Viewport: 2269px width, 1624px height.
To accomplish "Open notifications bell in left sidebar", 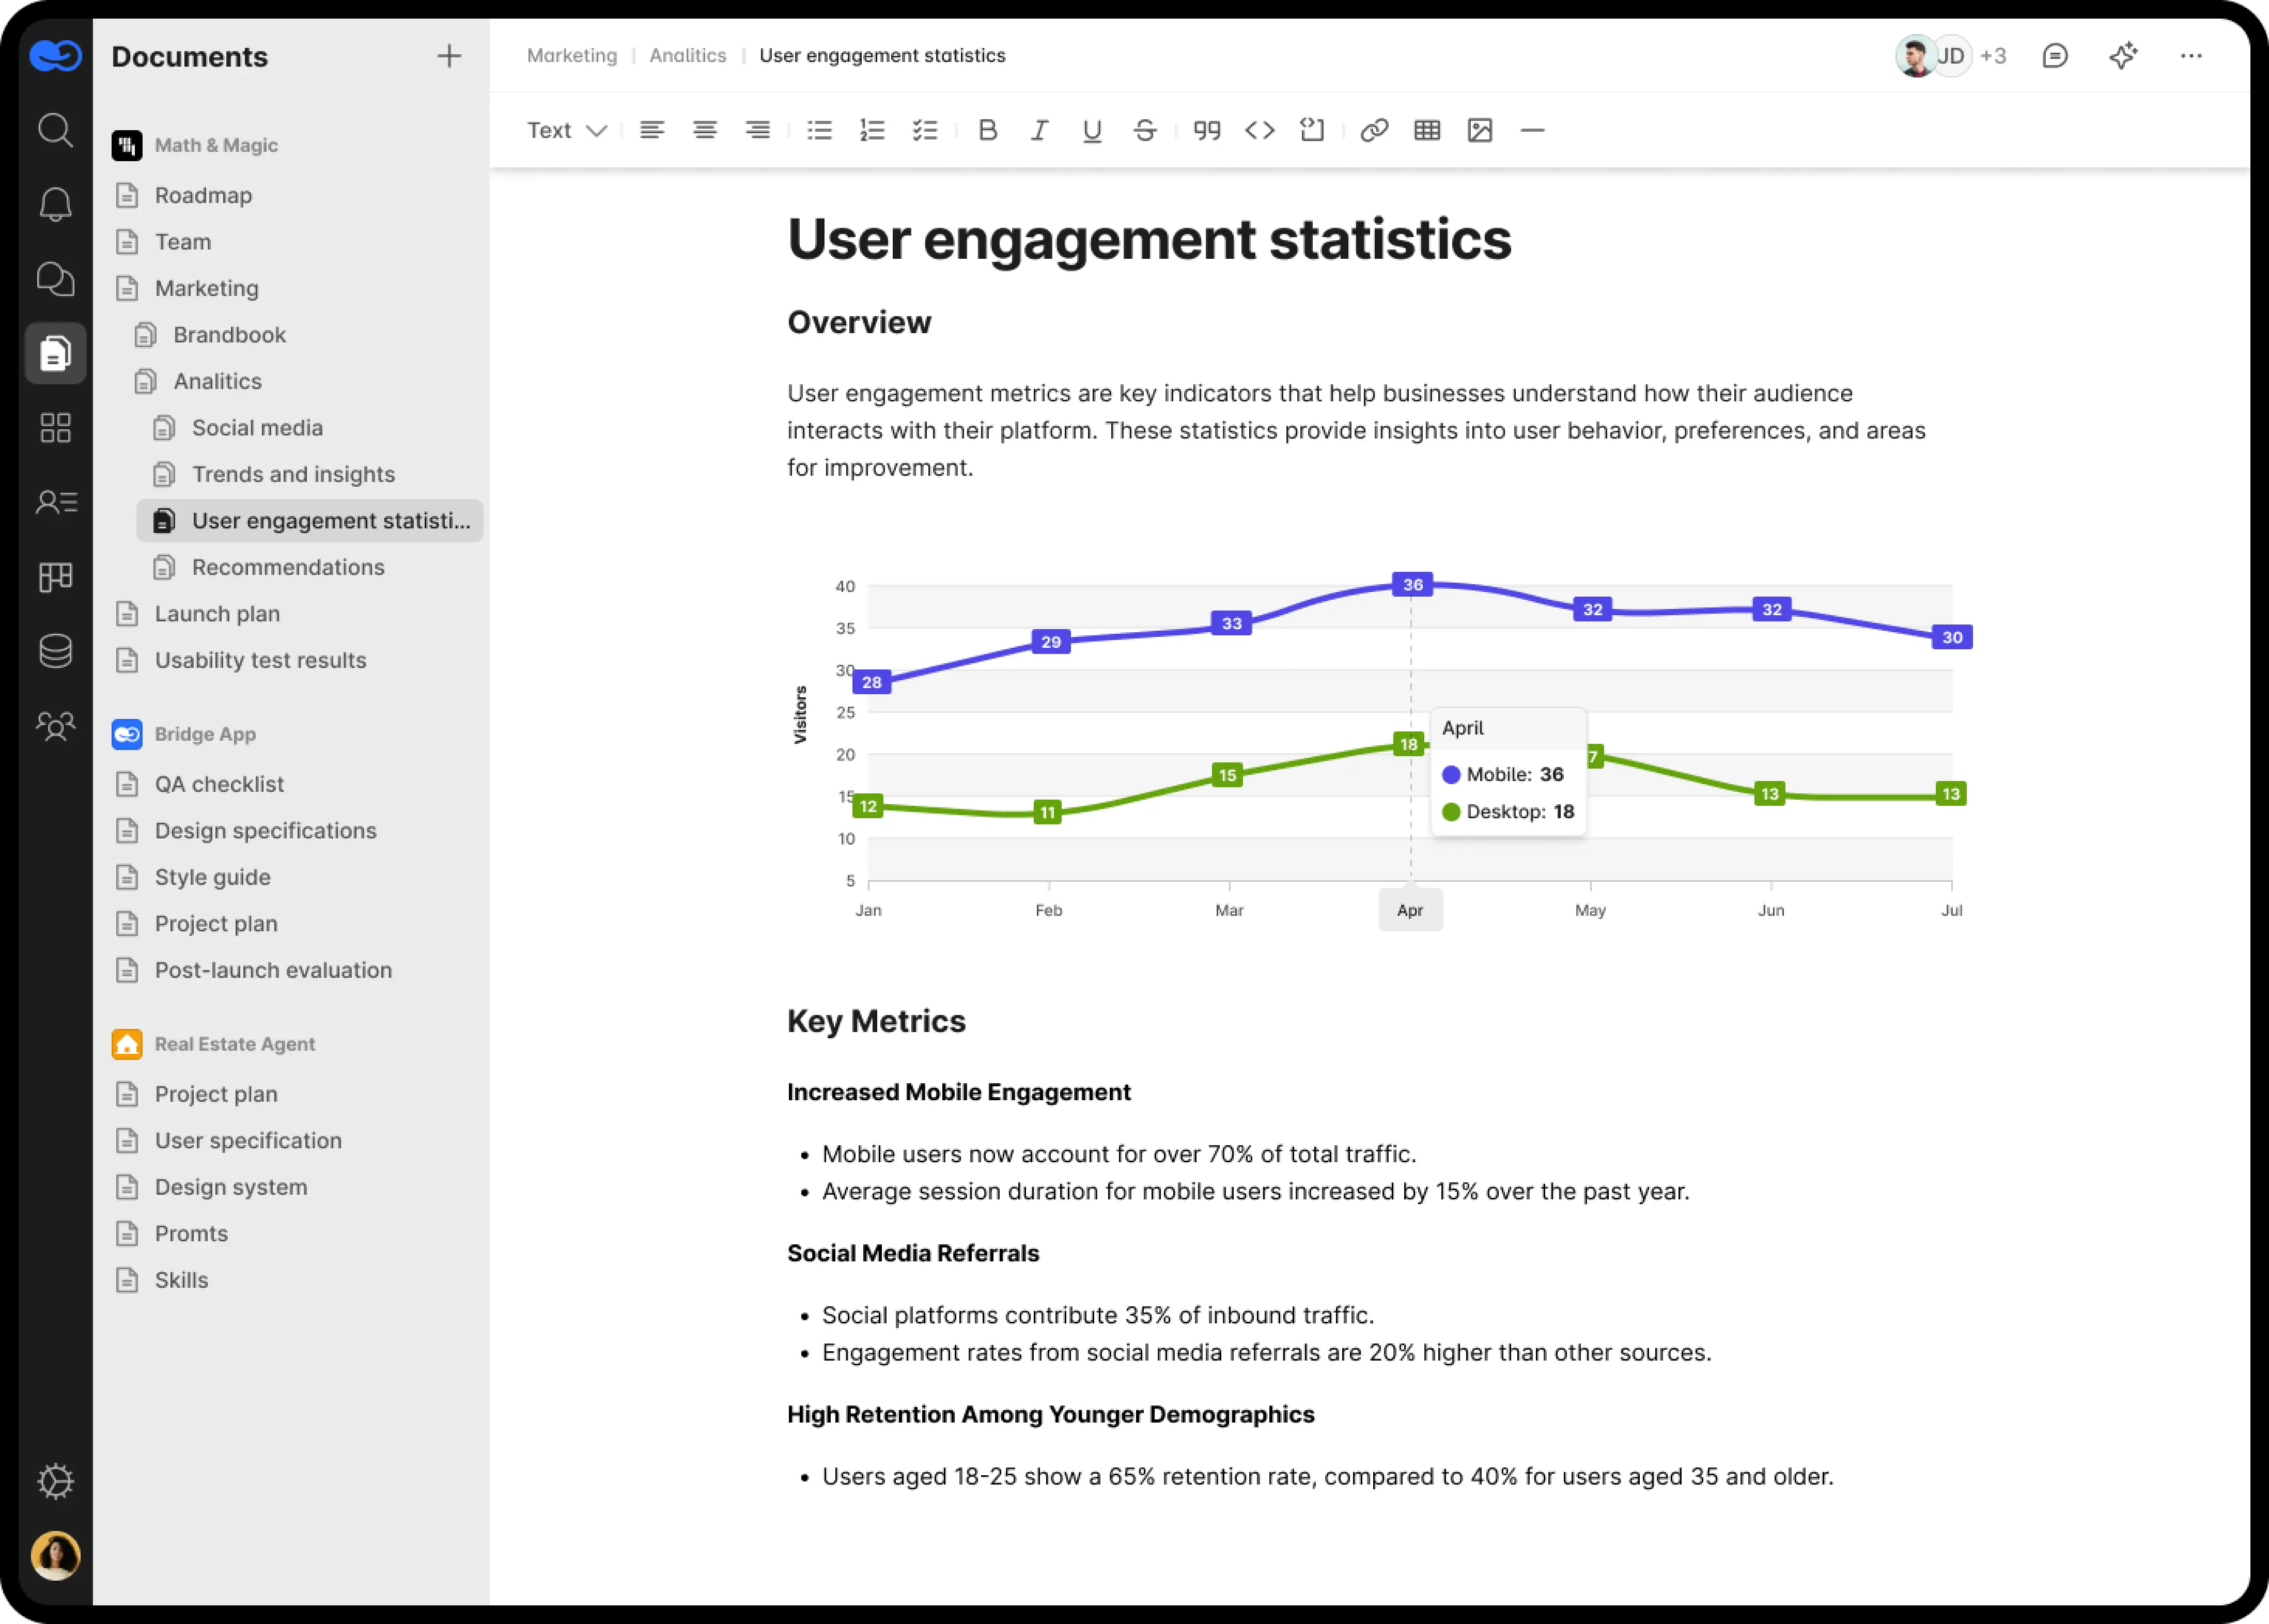I will (55, 204).
